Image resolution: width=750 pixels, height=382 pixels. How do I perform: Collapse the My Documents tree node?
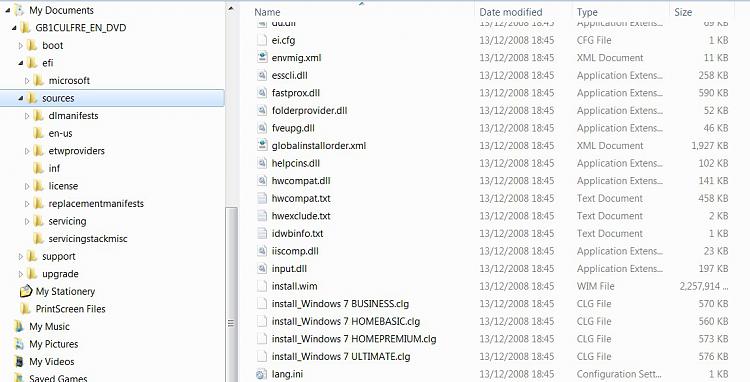coord(7,10)
